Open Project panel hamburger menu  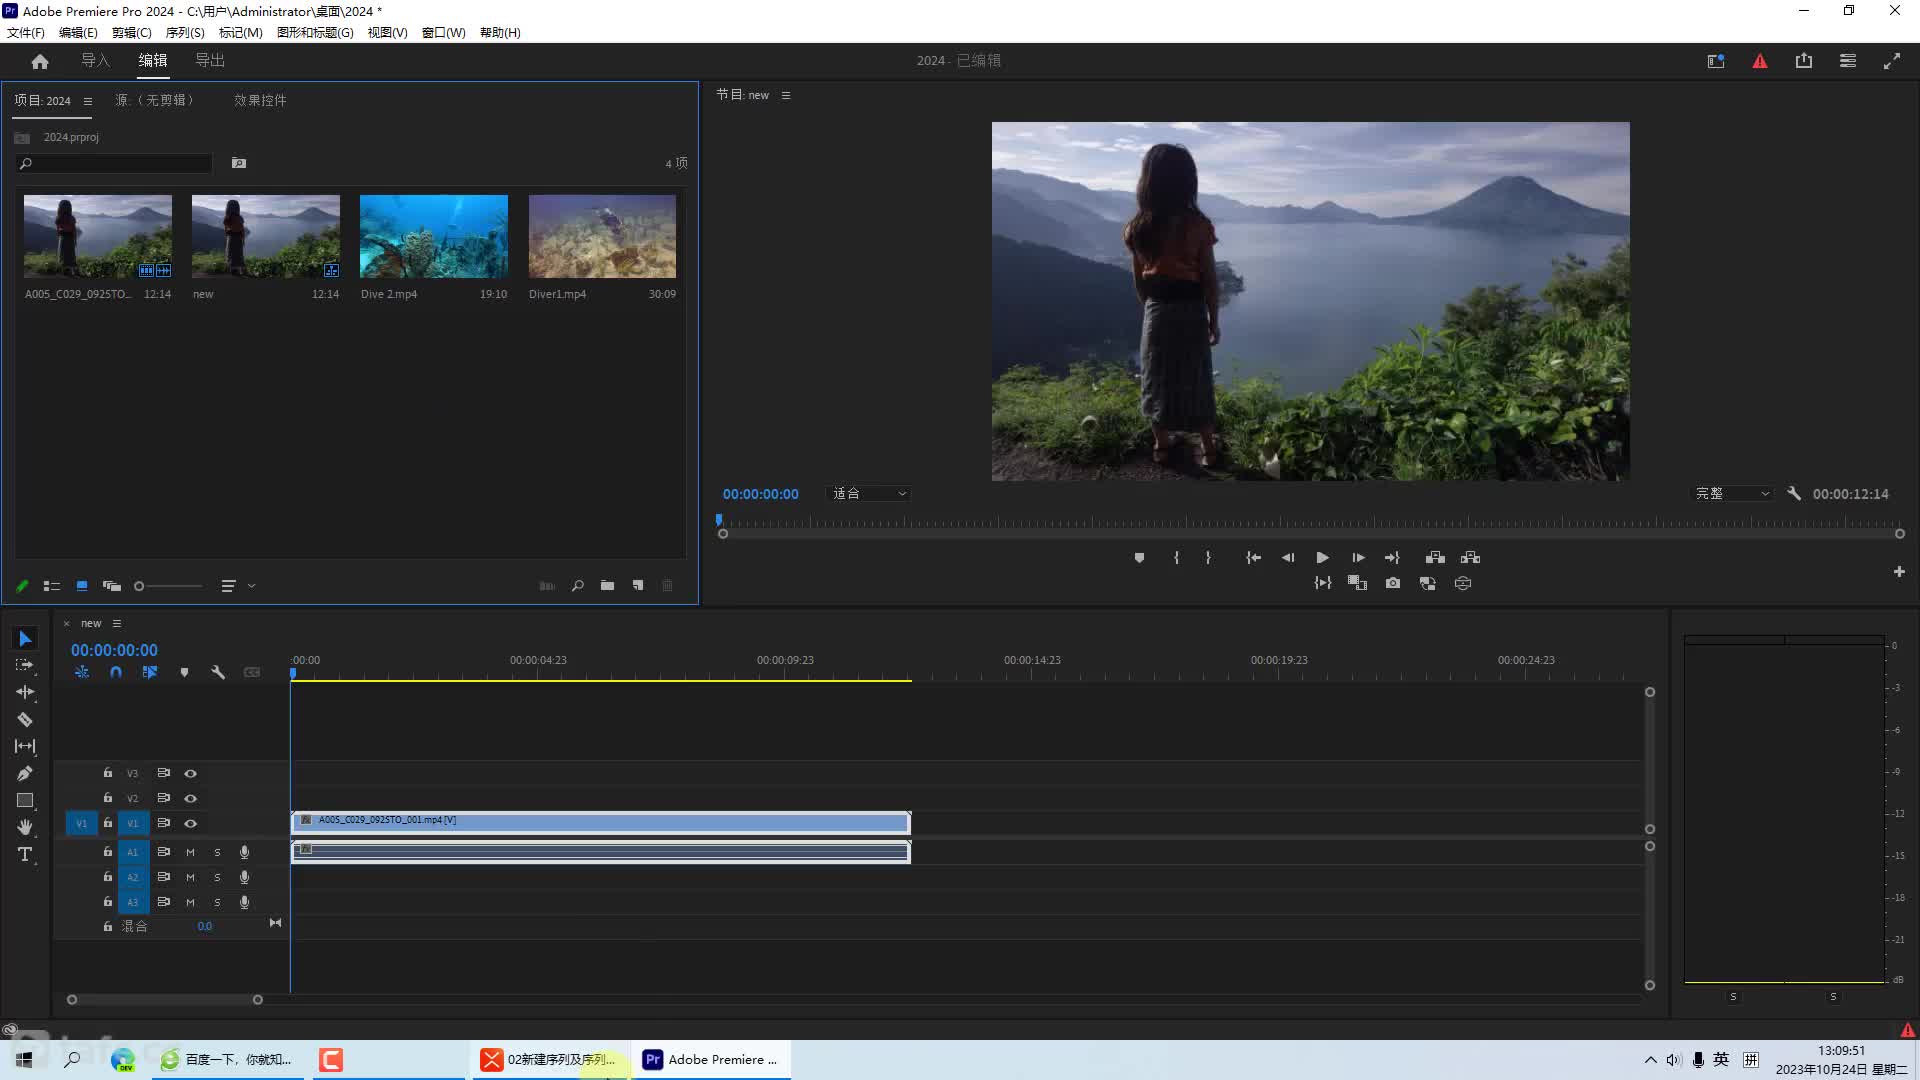tap(88, 101)
